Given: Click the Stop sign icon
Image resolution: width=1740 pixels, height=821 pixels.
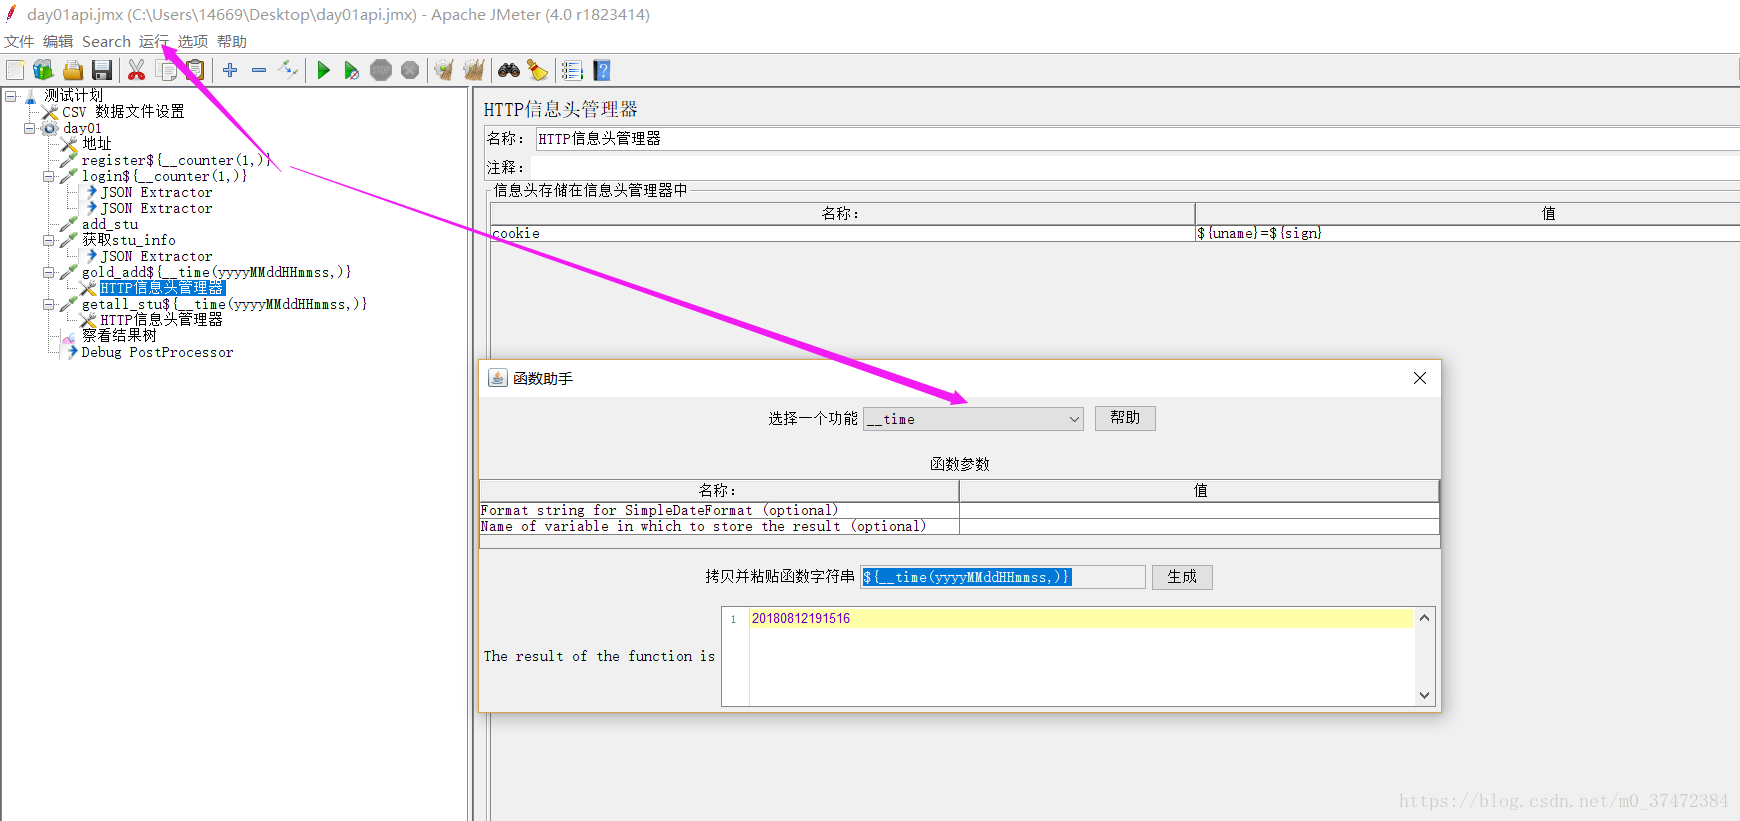Looking at the screenshot, I should click(x=381, y=70).
